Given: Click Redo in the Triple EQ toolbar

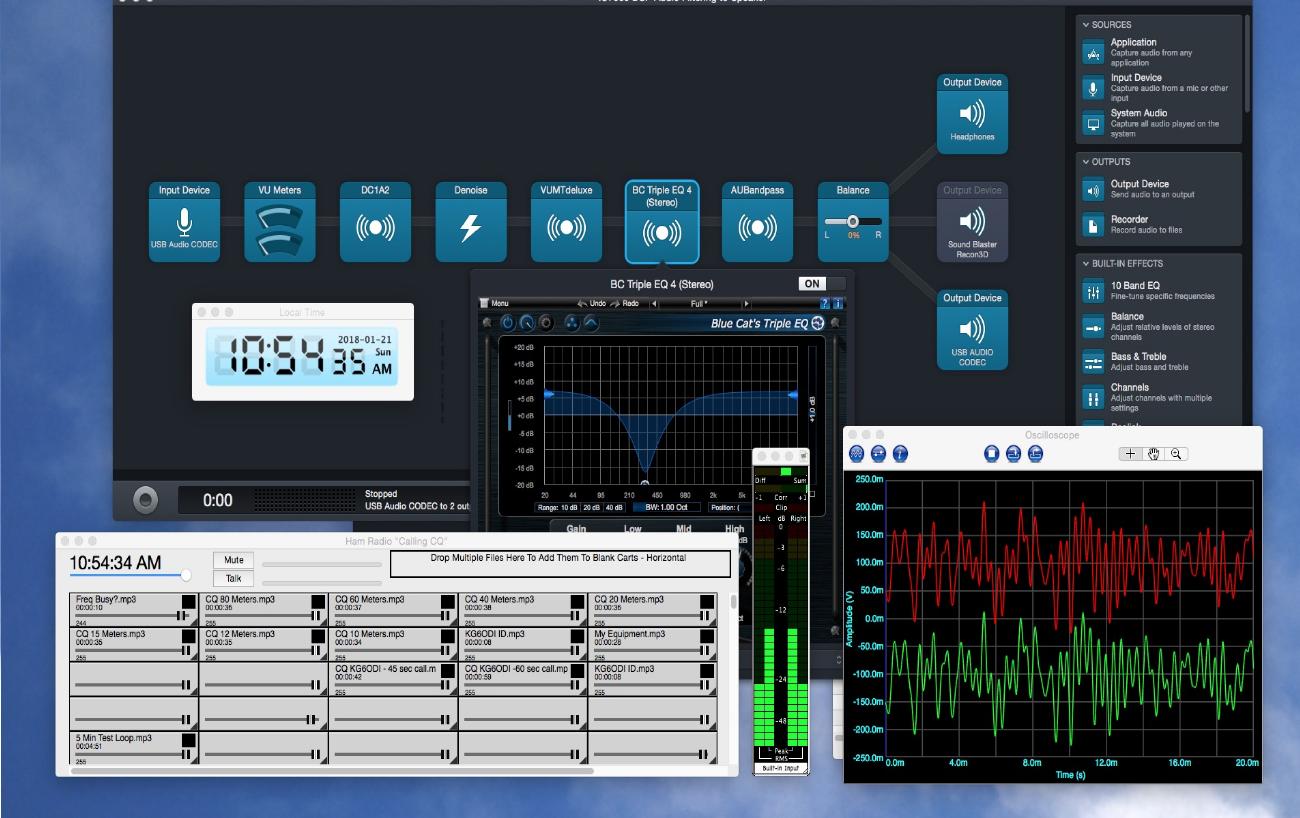Looking at the screenshot, I should (626, 303).
